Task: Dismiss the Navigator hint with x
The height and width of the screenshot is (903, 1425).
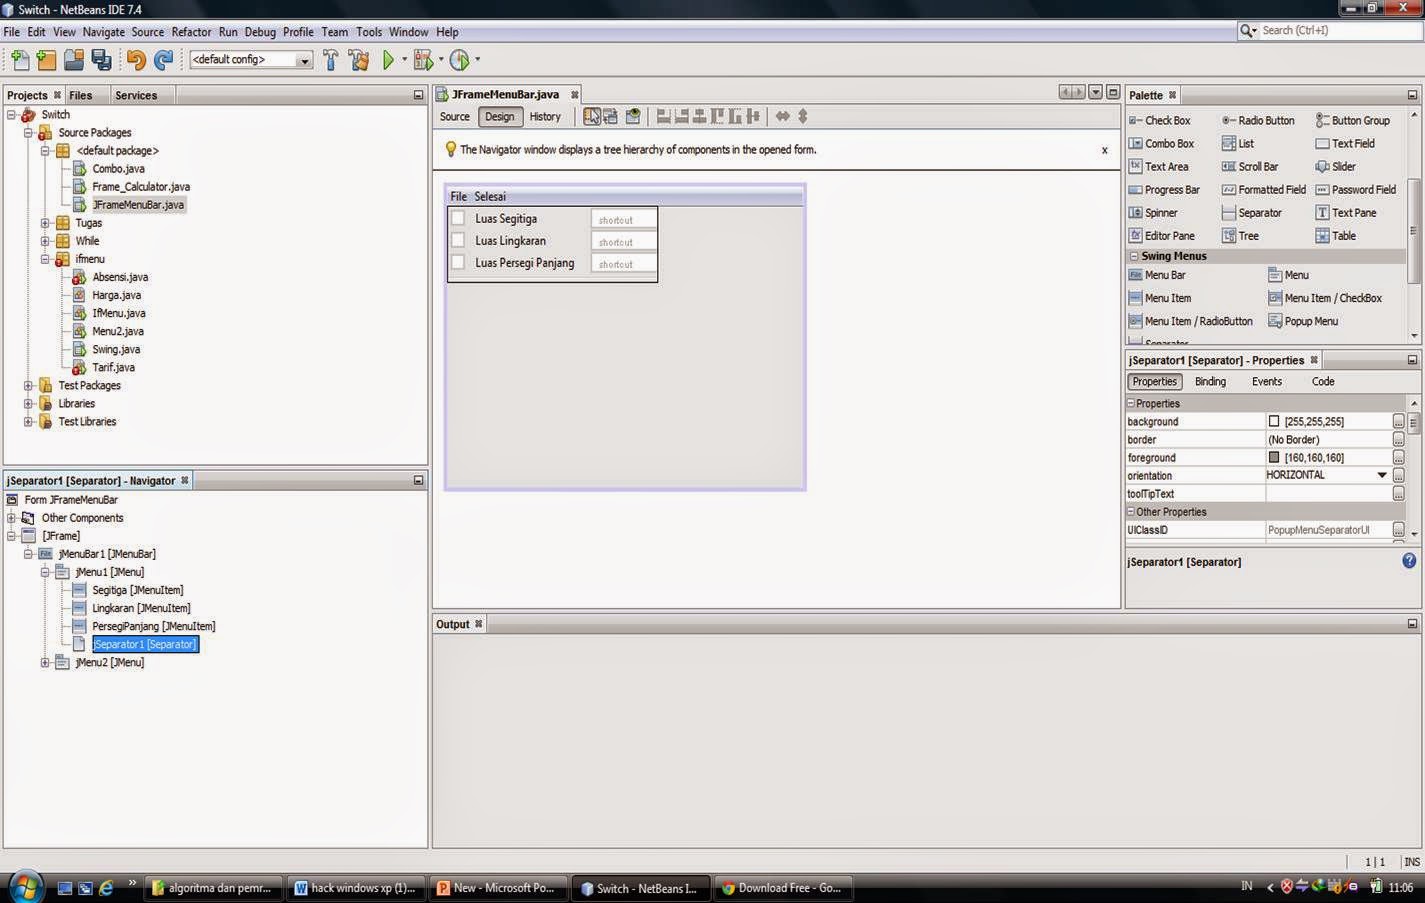Action: click(x=1105, y=150)
